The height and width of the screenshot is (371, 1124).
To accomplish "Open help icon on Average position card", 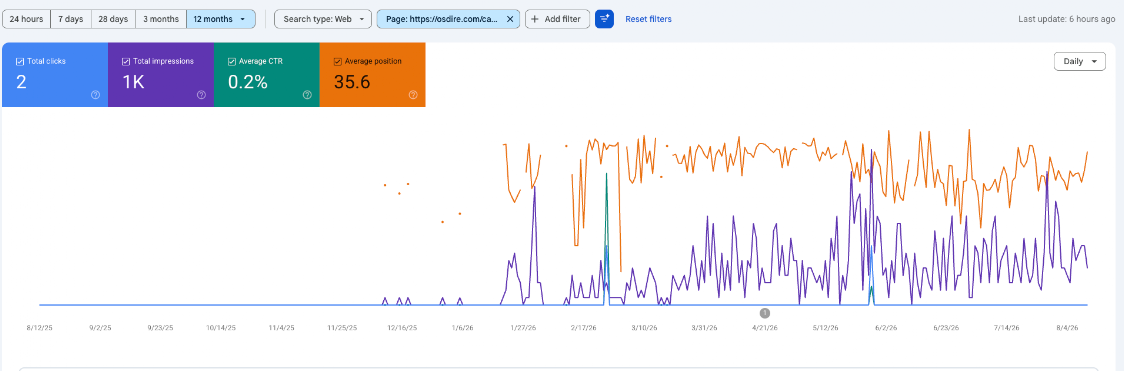I will pos(413,95).
